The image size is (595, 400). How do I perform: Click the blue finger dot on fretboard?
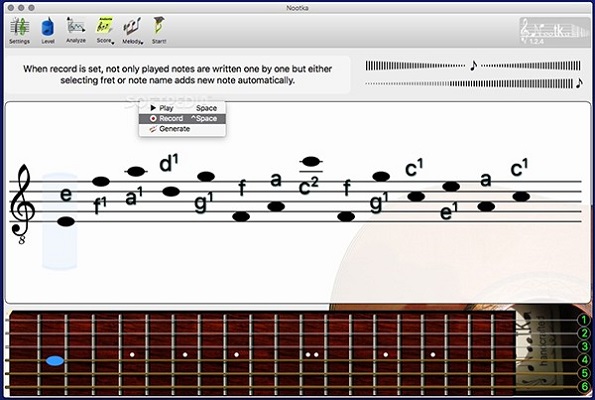55,361
